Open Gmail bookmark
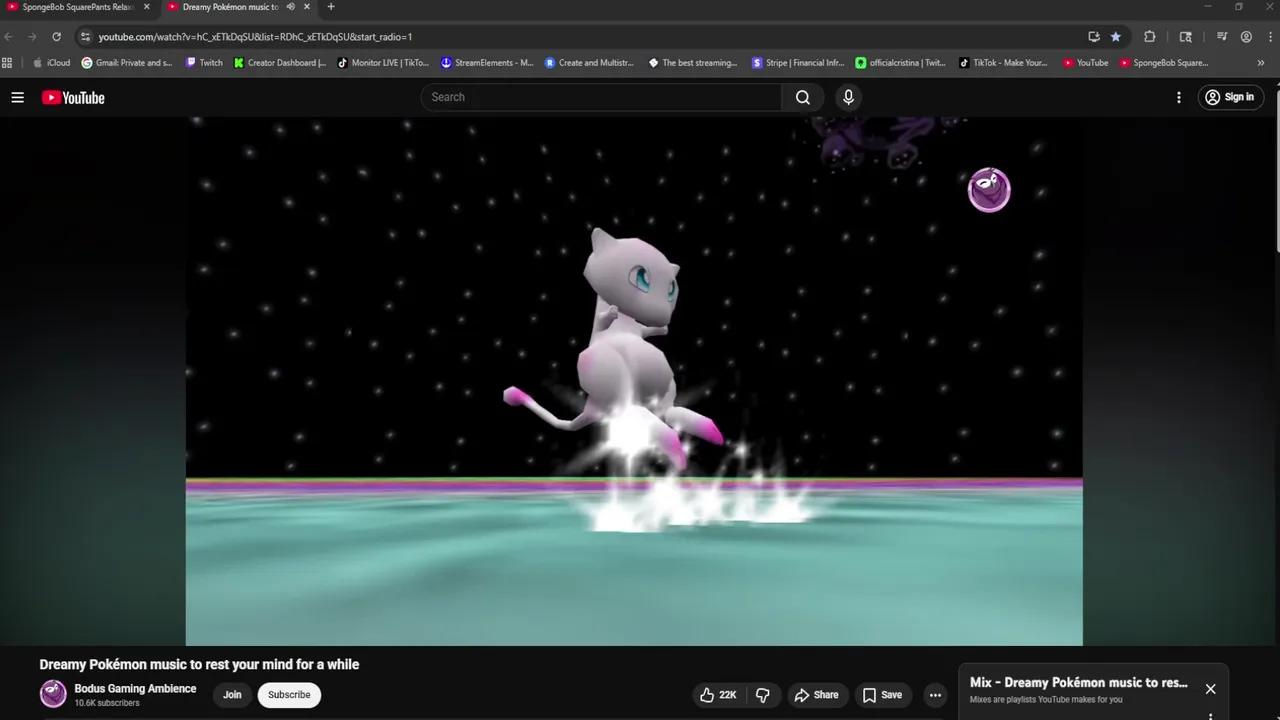1280x720 pixels. coord(127,63)
